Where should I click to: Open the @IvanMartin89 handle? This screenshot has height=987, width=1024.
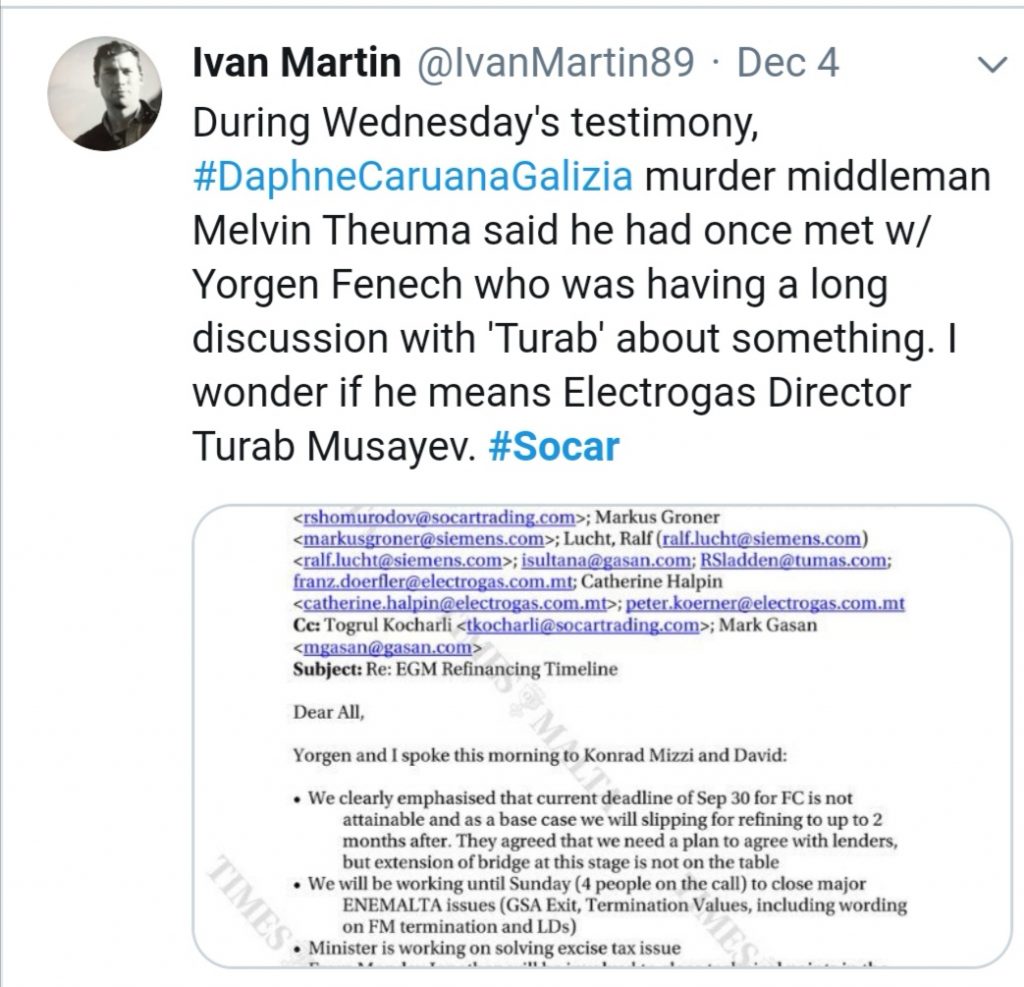pyautogui.click(x=554, y=63)
